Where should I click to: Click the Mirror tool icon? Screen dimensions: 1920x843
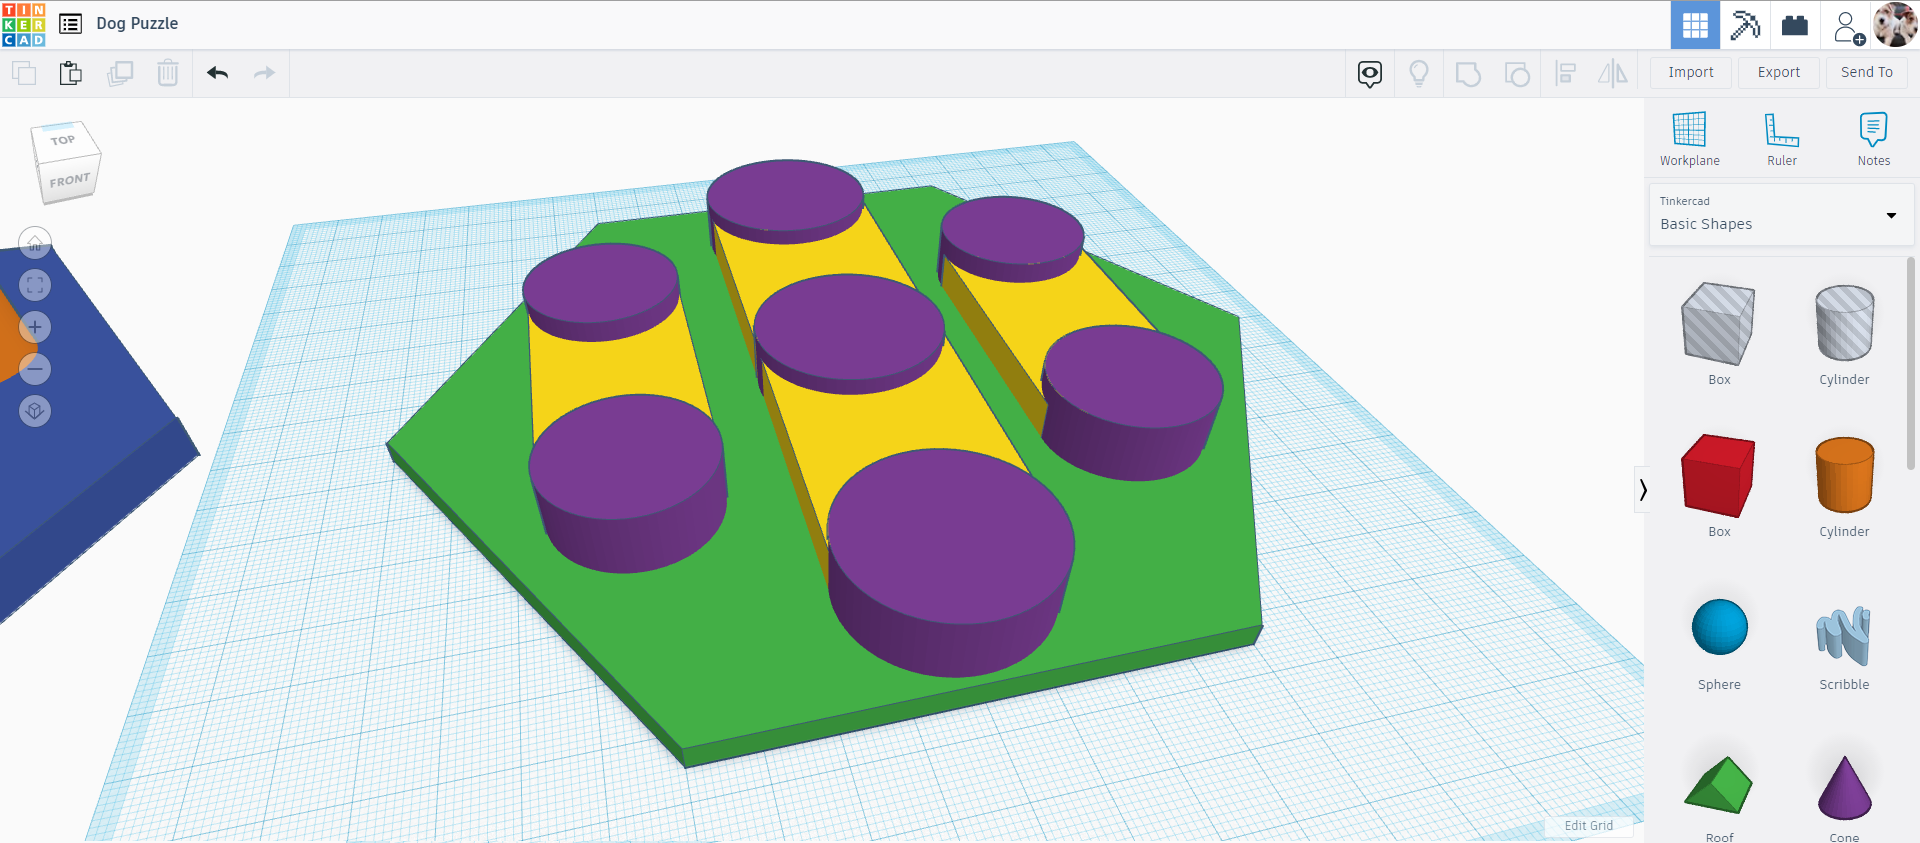[1613, 73]
